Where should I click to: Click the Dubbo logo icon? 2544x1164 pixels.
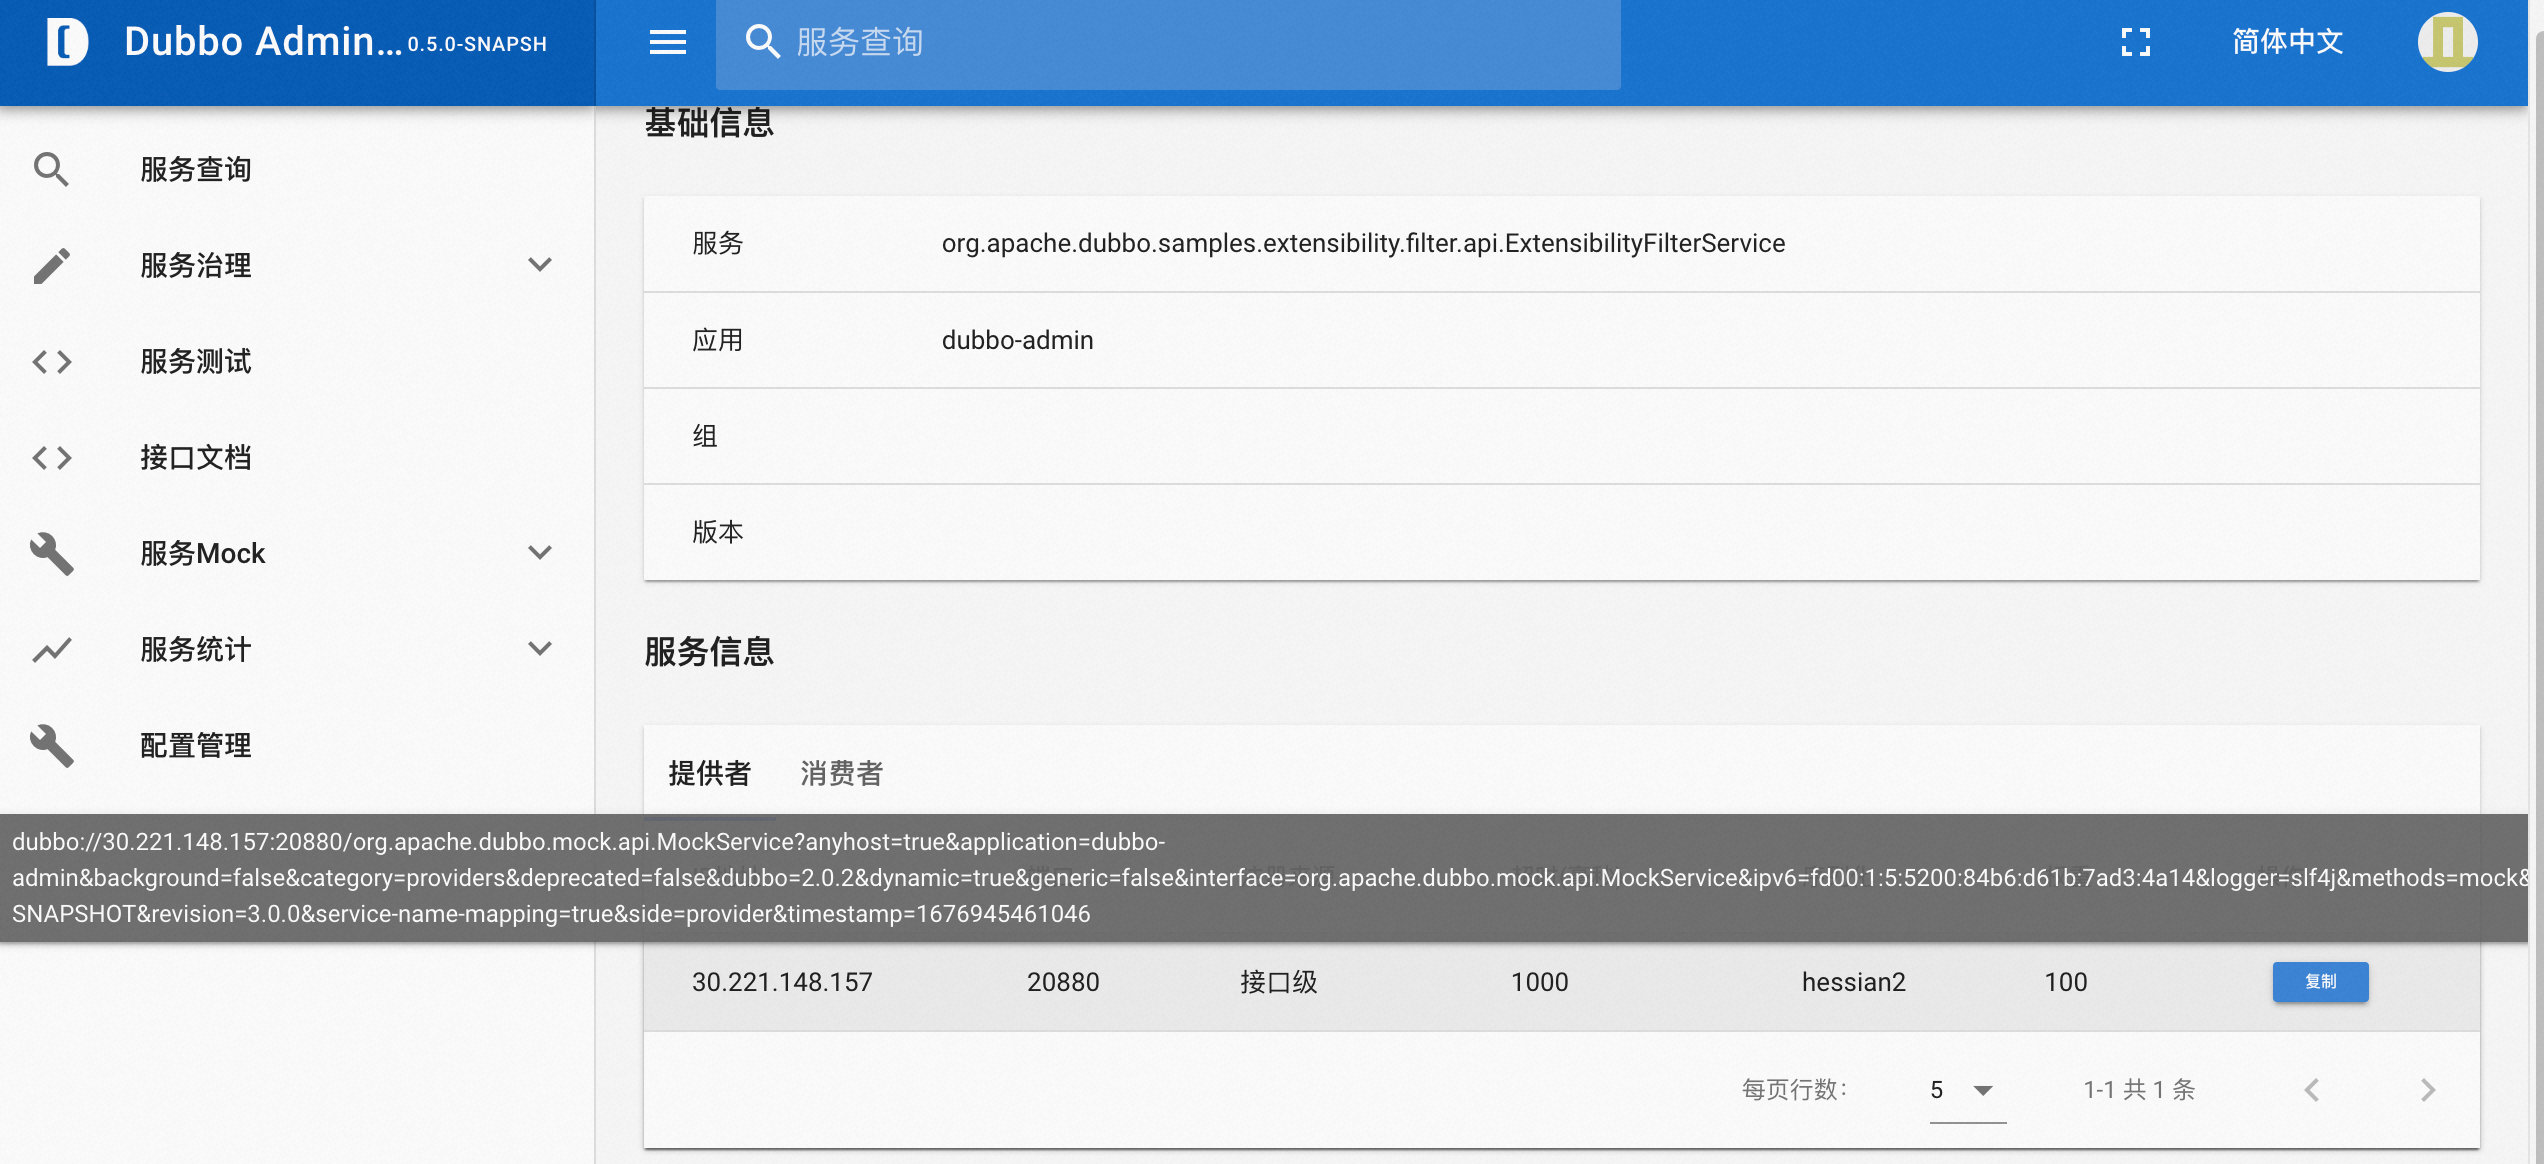67,42
